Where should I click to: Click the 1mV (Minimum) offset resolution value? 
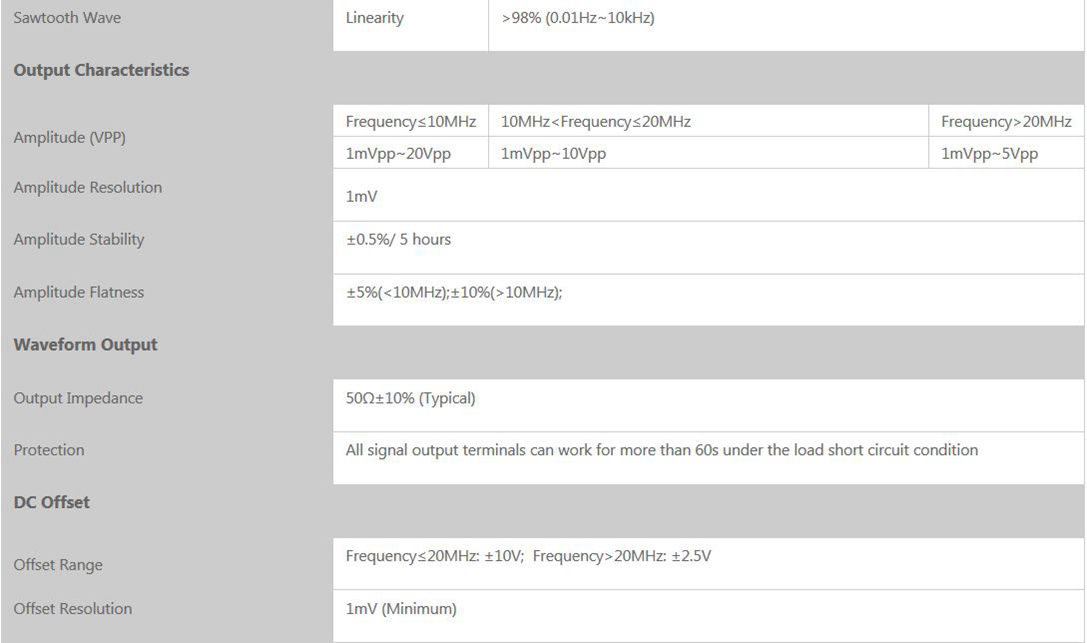pos(401,608)
